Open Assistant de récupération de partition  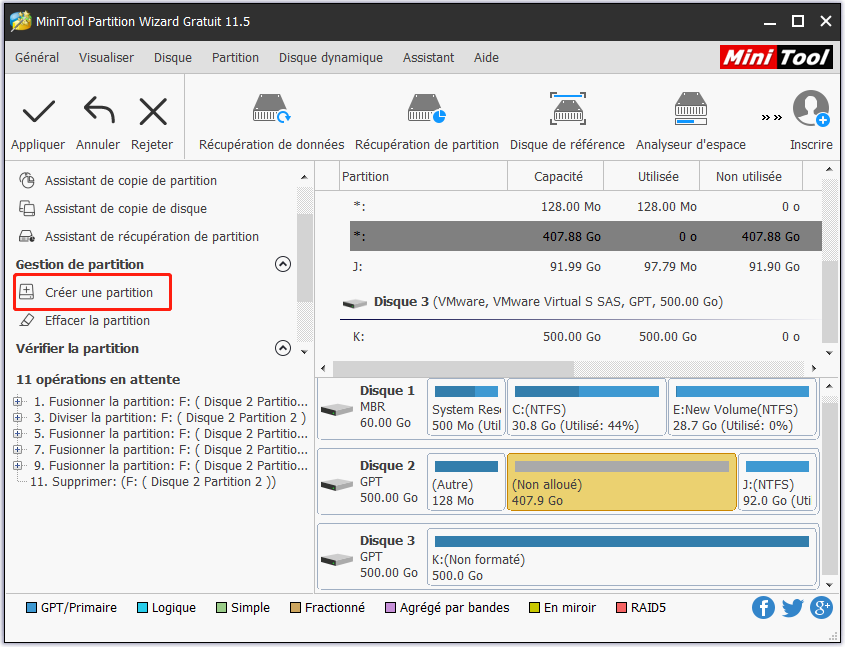152,236
